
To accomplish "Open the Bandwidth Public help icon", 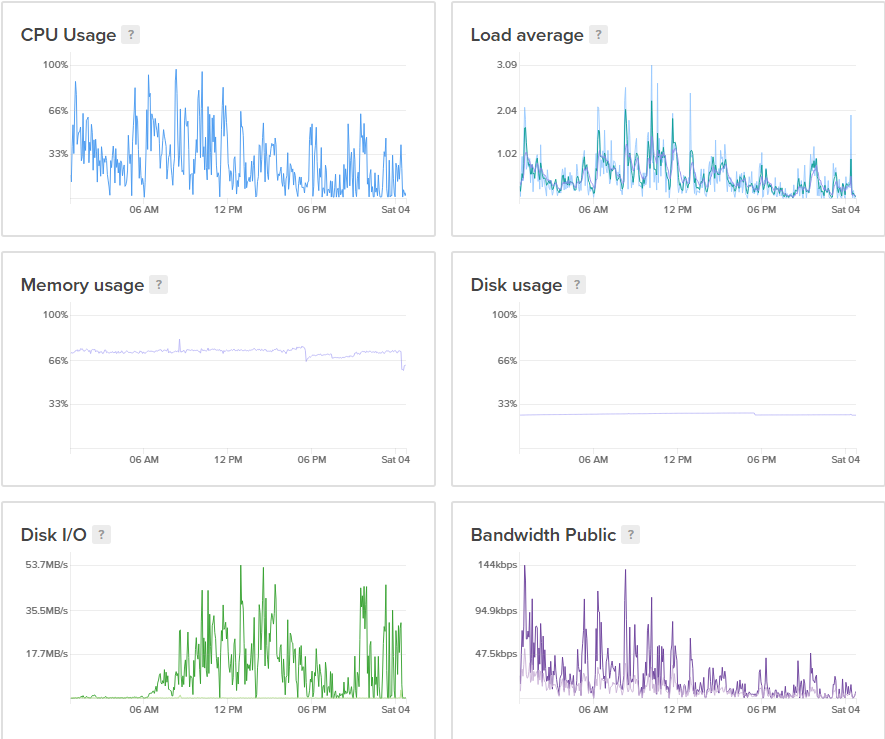I will 631,535.
